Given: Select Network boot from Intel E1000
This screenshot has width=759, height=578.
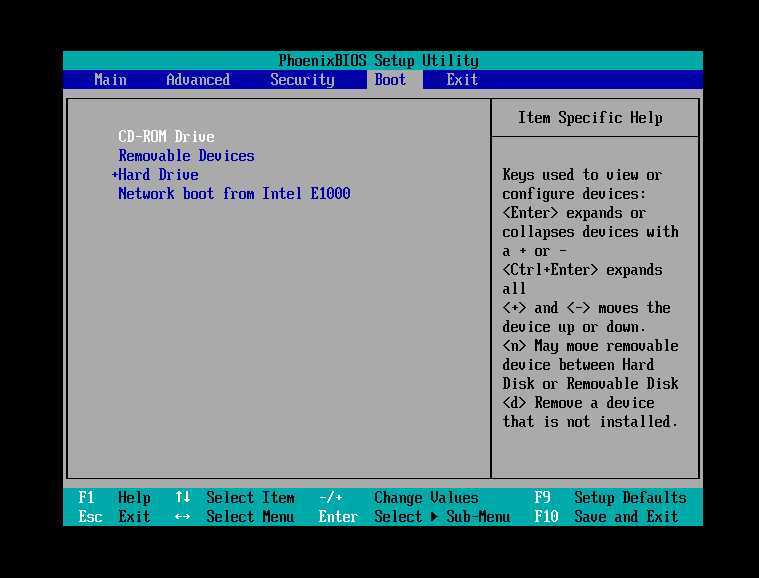Looking at the screenshot, I should click(x=234, y=194).
